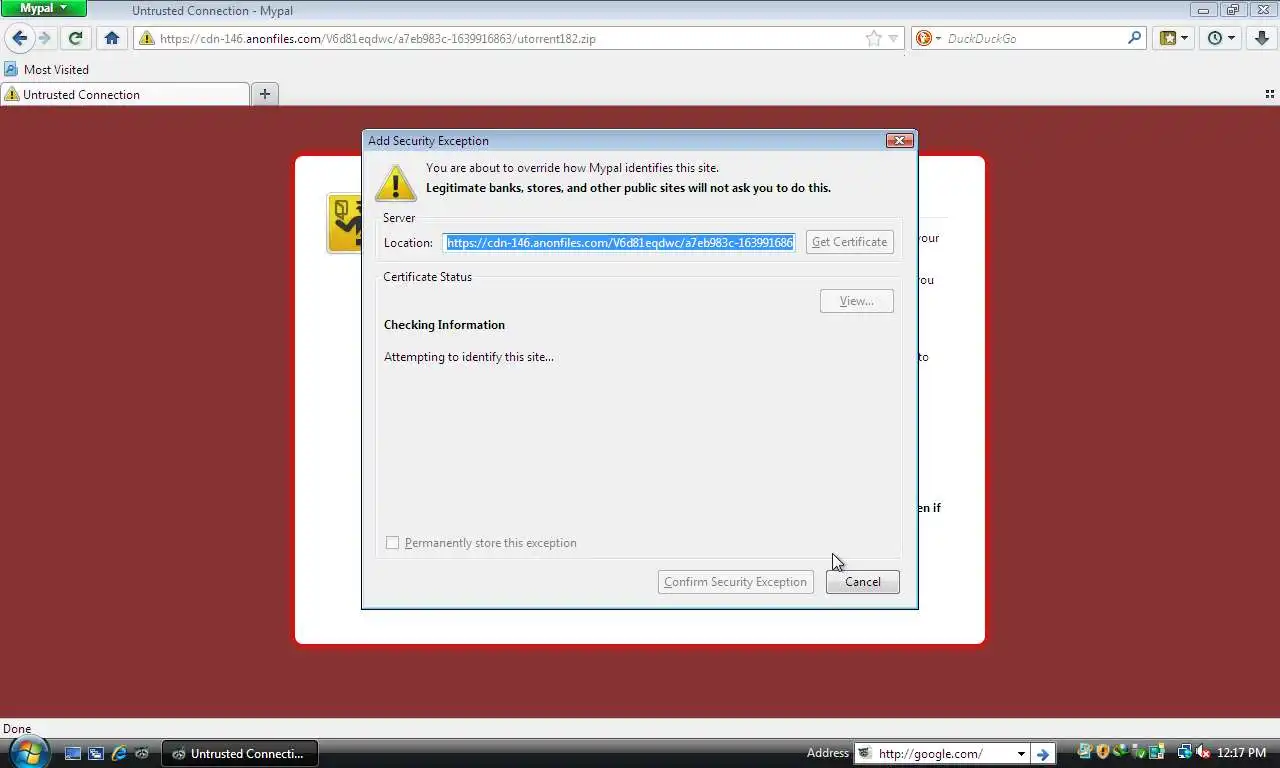This screenshot has height=768, width=1280.
Task: Click the View... certificate button
Action: tap(856, 301)
